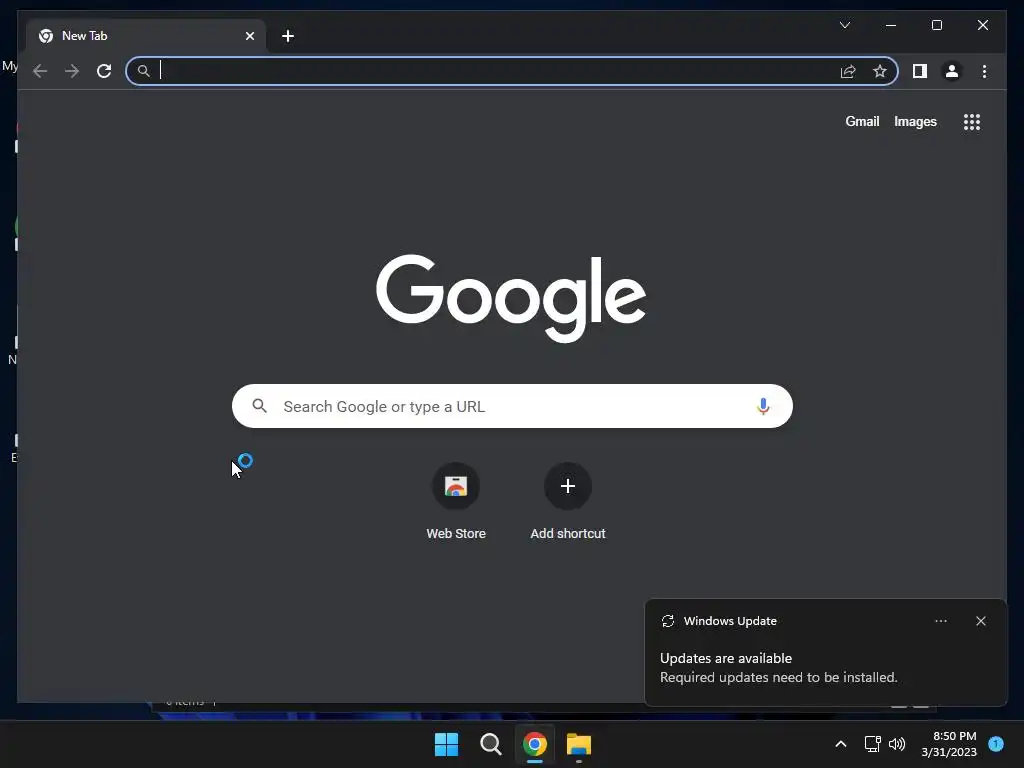The image size is (1024, 768).
Task: Open File Explorer from taskbar
Action: coord(579,744)
